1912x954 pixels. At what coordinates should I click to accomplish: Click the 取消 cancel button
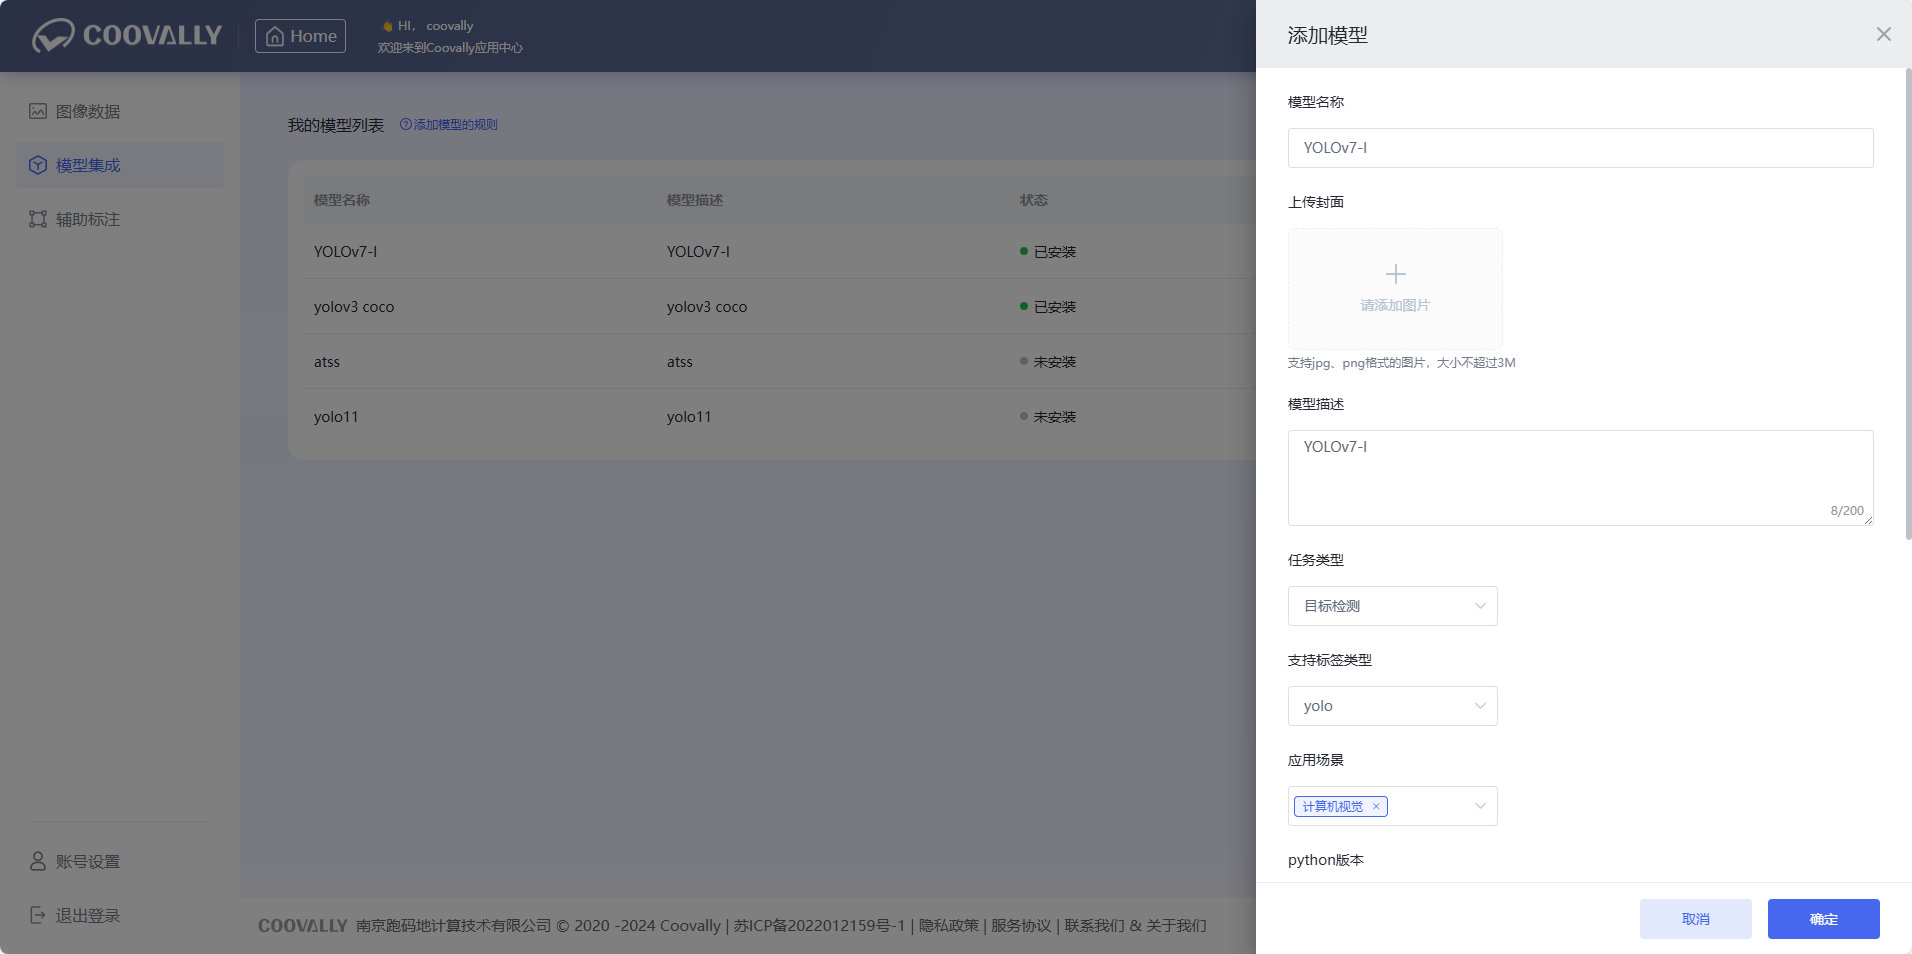(x=1695, y=919)
